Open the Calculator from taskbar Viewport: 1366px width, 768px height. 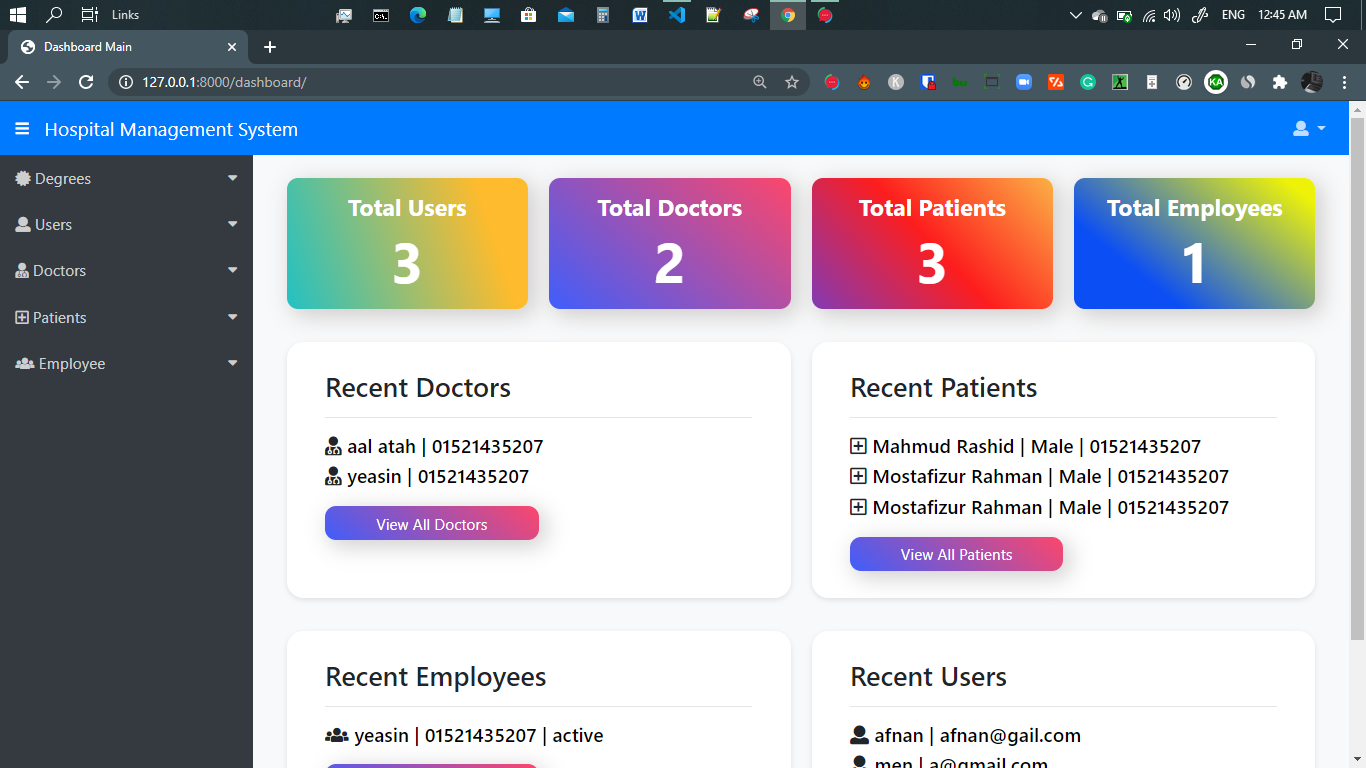pyautogui.click(x=603, y=15)
